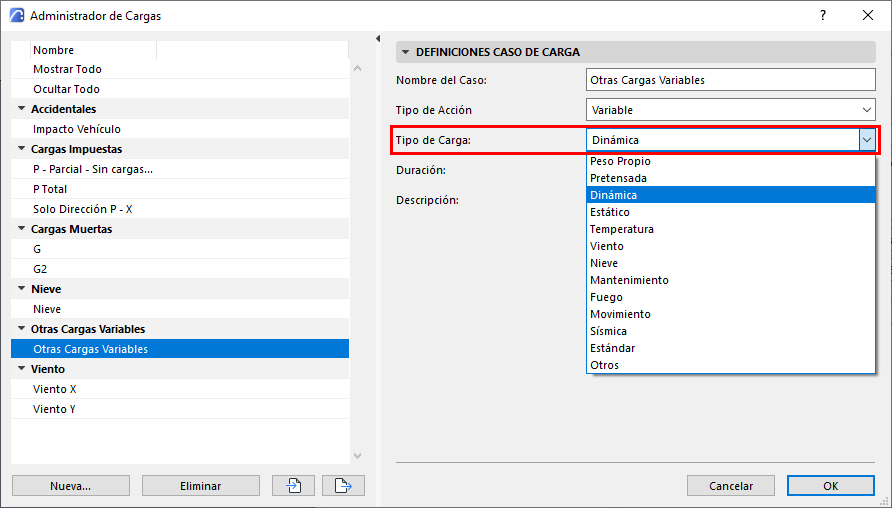Click the Eliminar button
This screenshot has height=508, width=892.
(x=200, y=486)
